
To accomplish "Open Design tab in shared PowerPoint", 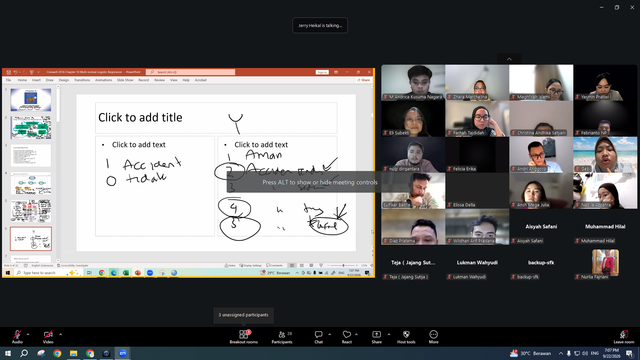I will point(64,80).
